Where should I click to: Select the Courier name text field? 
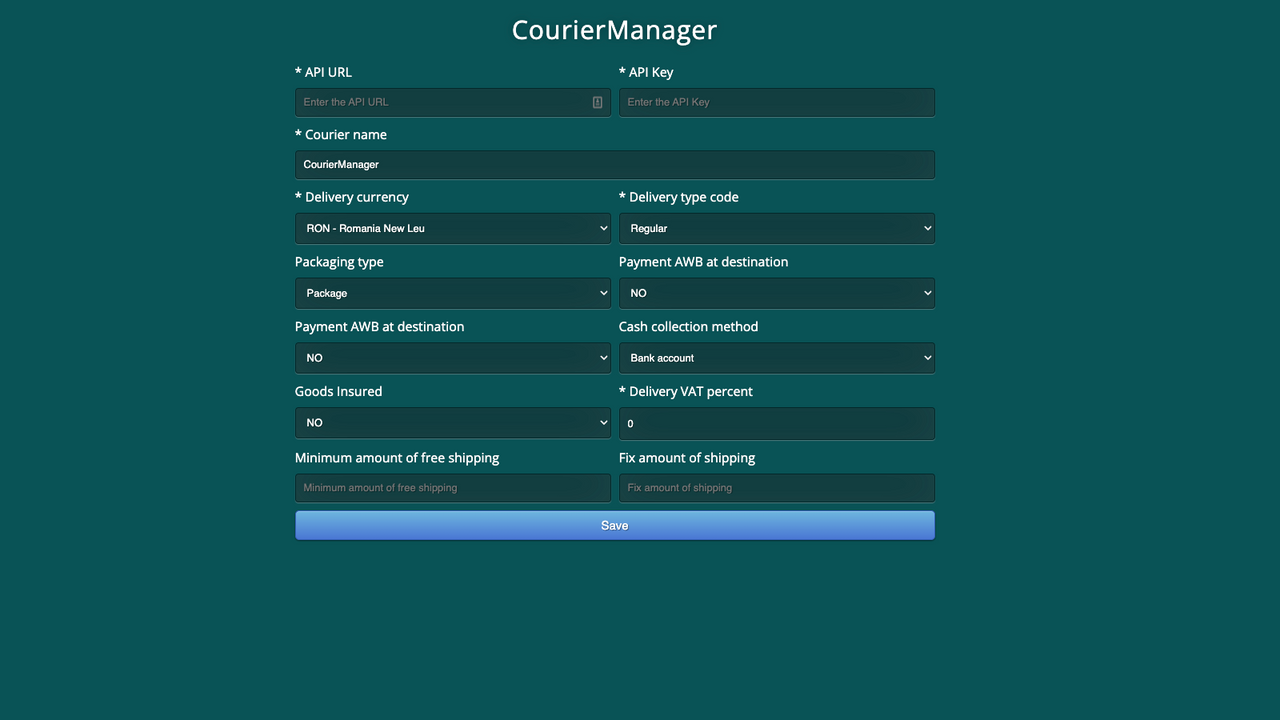614,164
